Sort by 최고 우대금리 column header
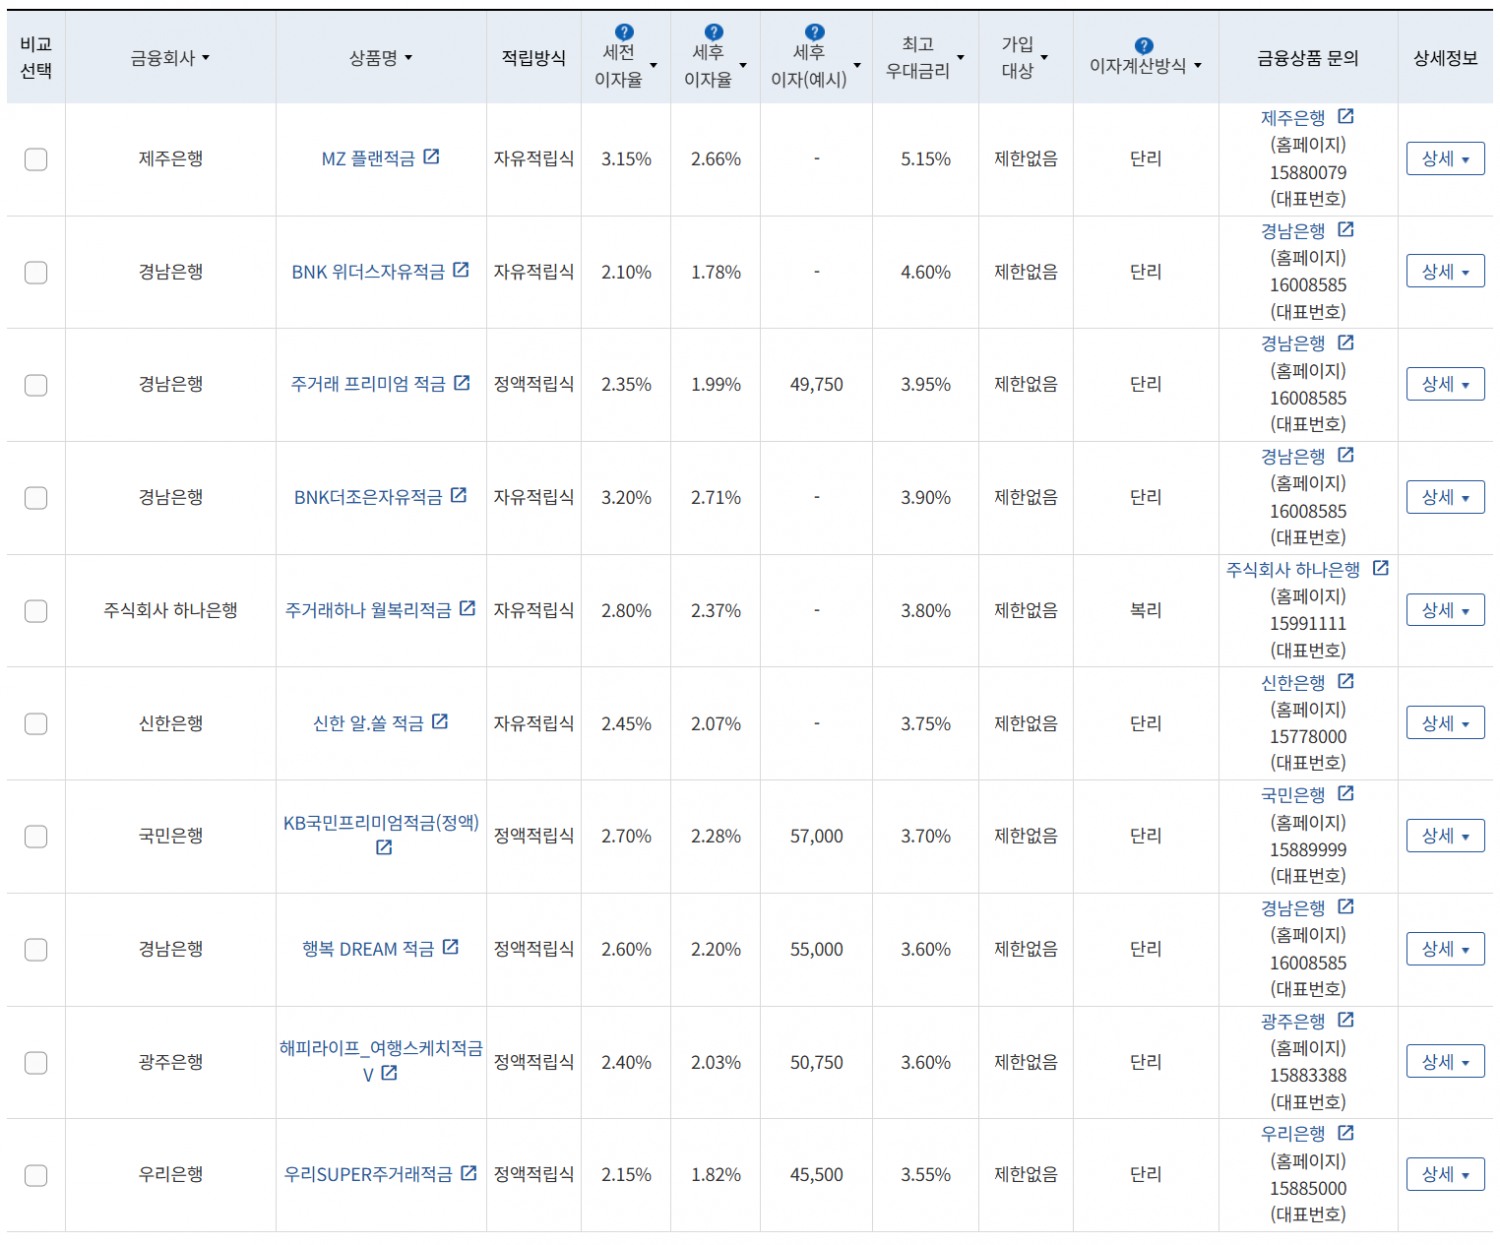1500x1245 pixels. (925, 57)
